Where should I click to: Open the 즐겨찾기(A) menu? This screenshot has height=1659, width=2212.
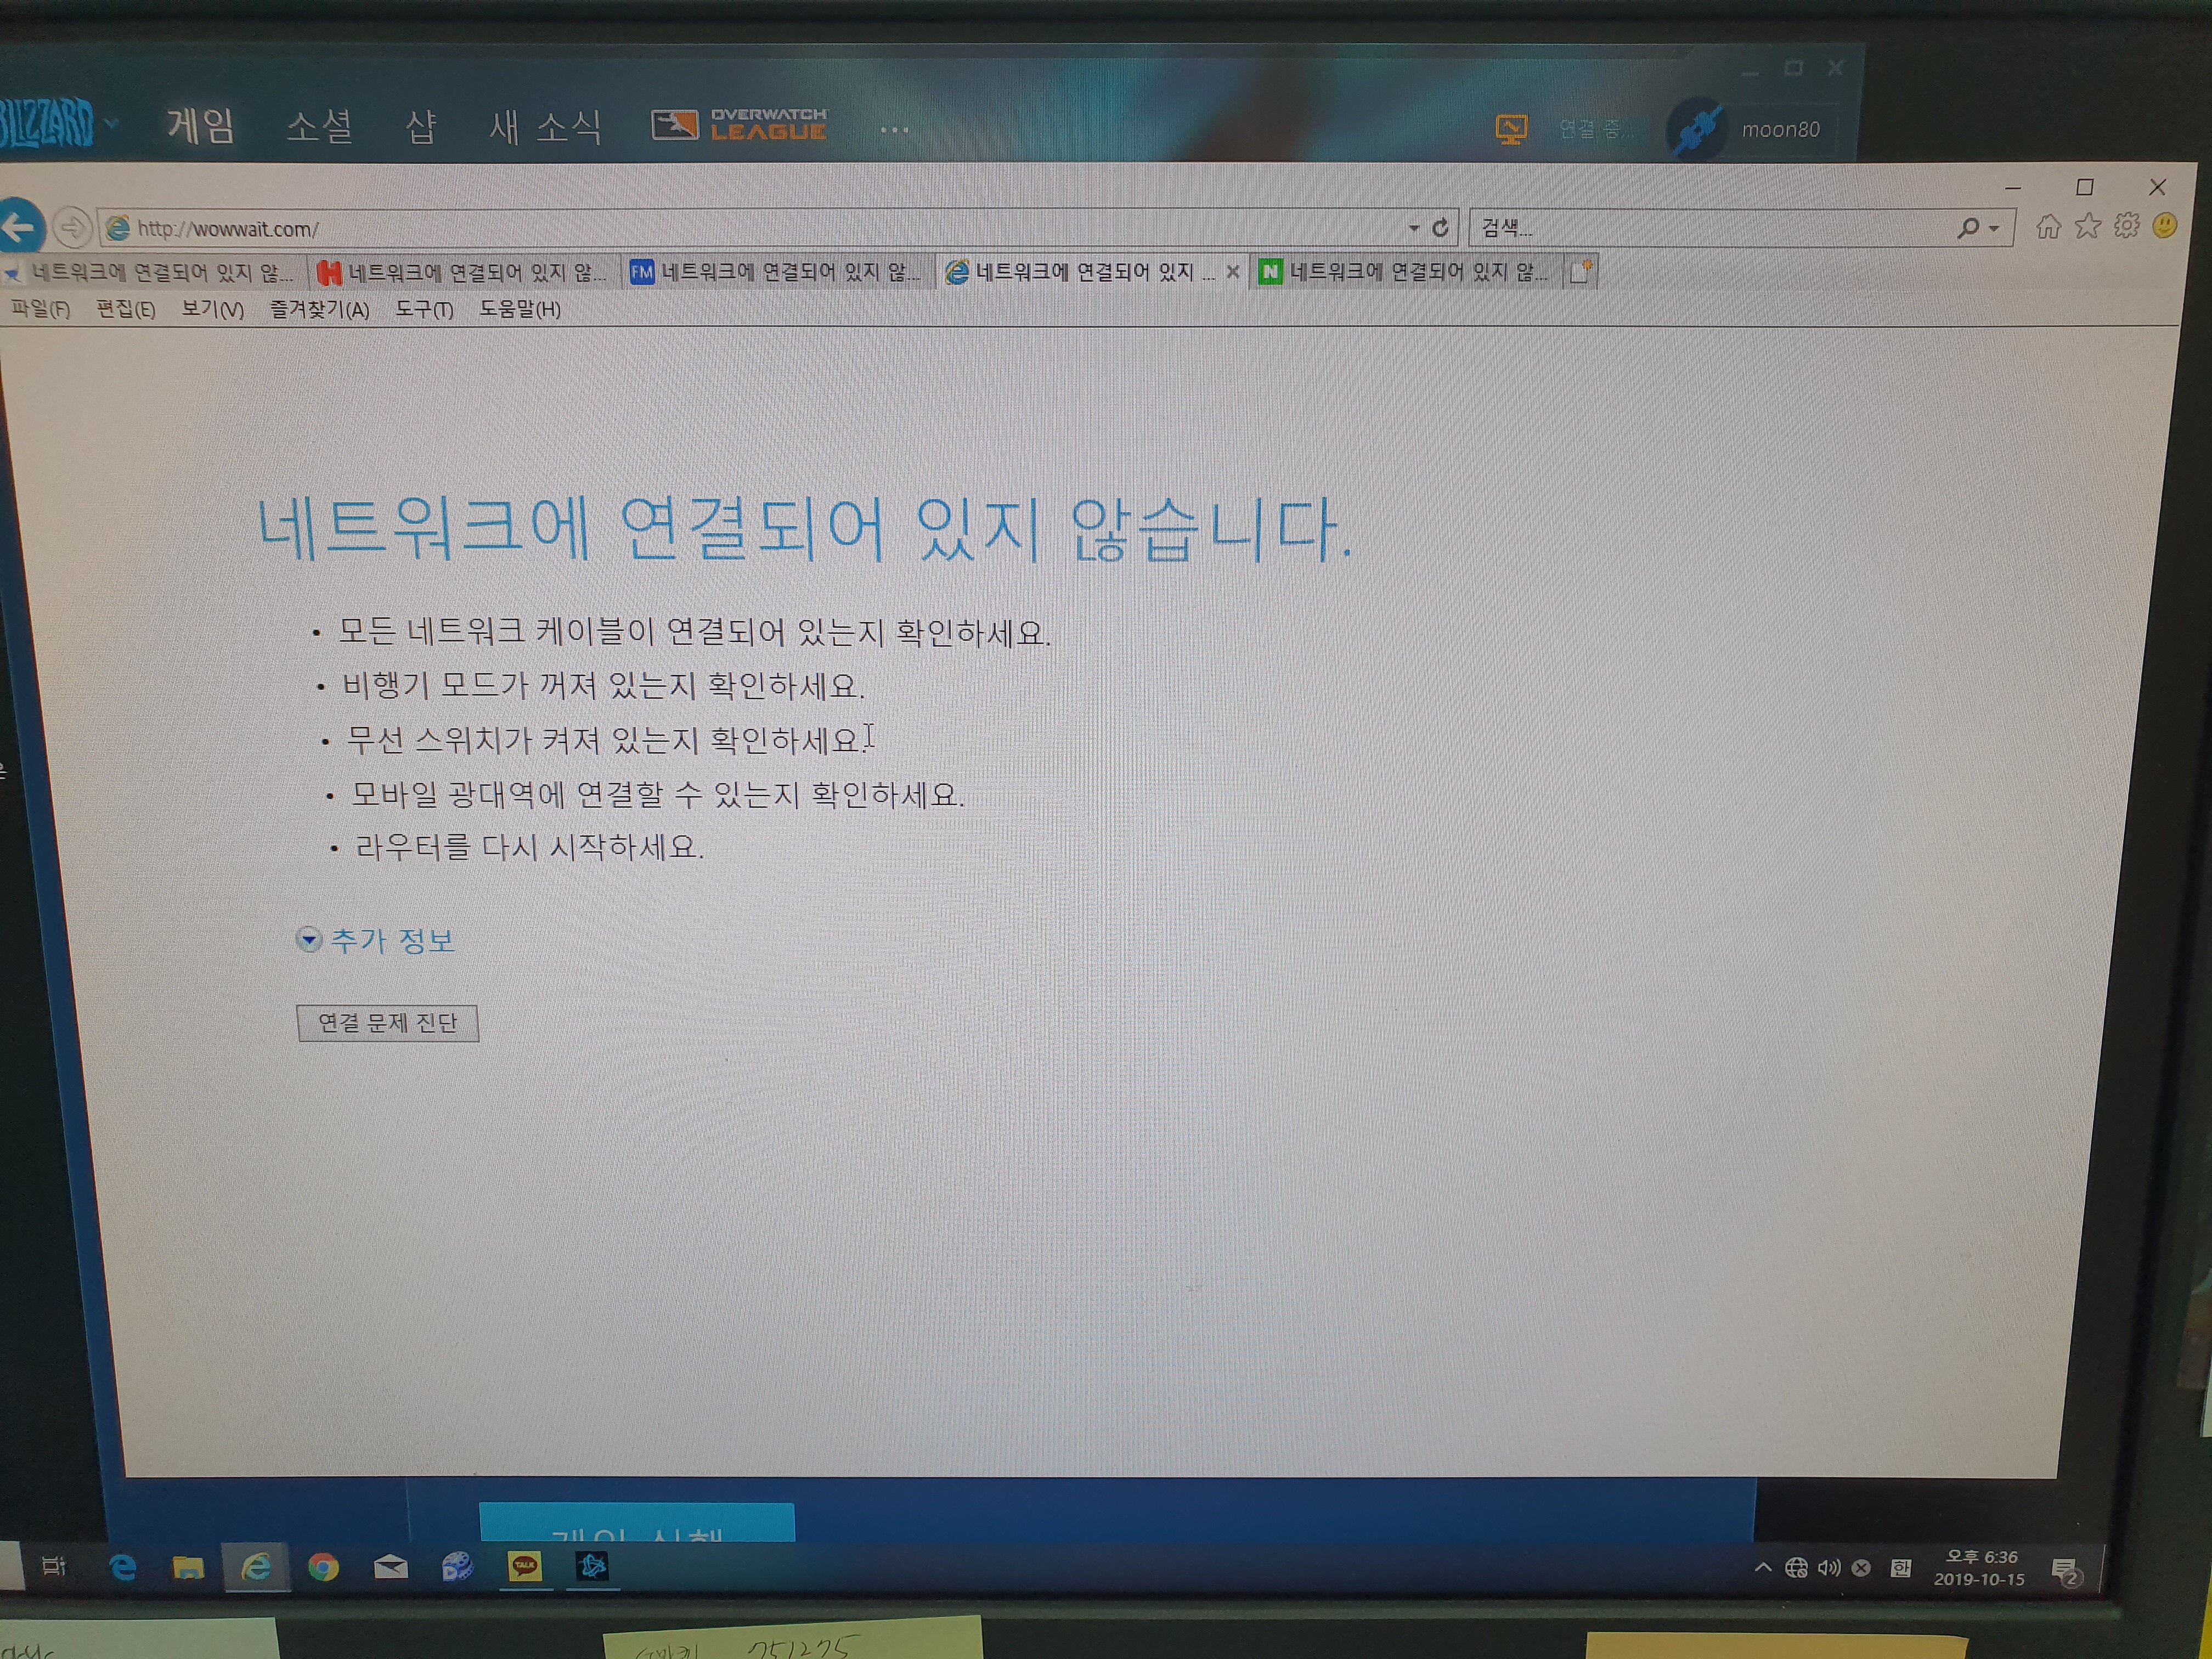coord(319,309)
